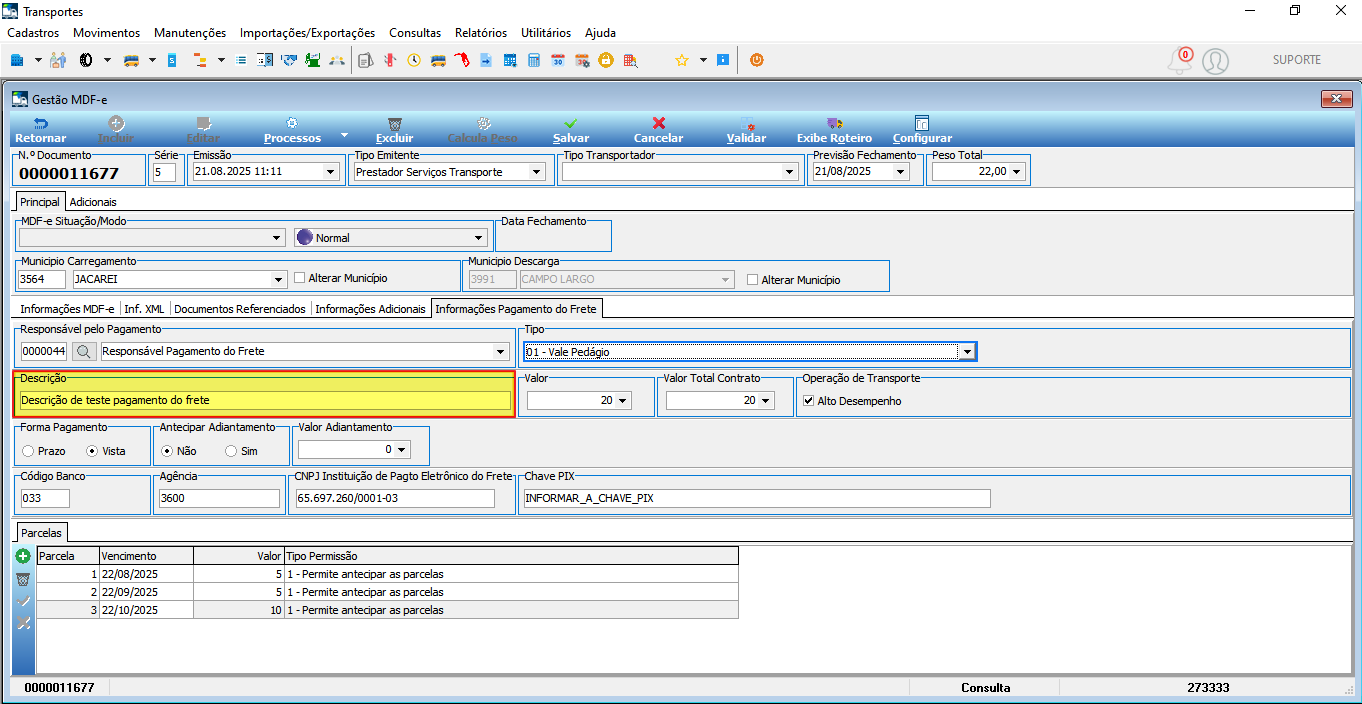Click the Validar toolbar icon

click(x=746, y=123)
